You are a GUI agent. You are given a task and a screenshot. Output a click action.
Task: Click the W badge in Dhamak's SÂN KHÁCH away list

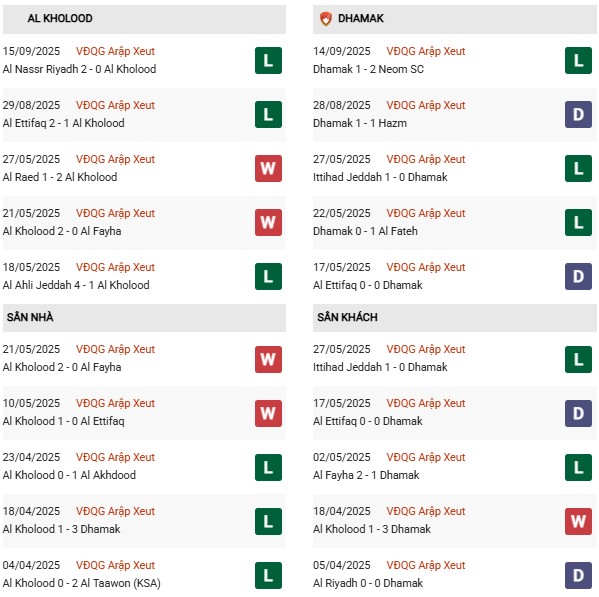click(x=578, y=521)
